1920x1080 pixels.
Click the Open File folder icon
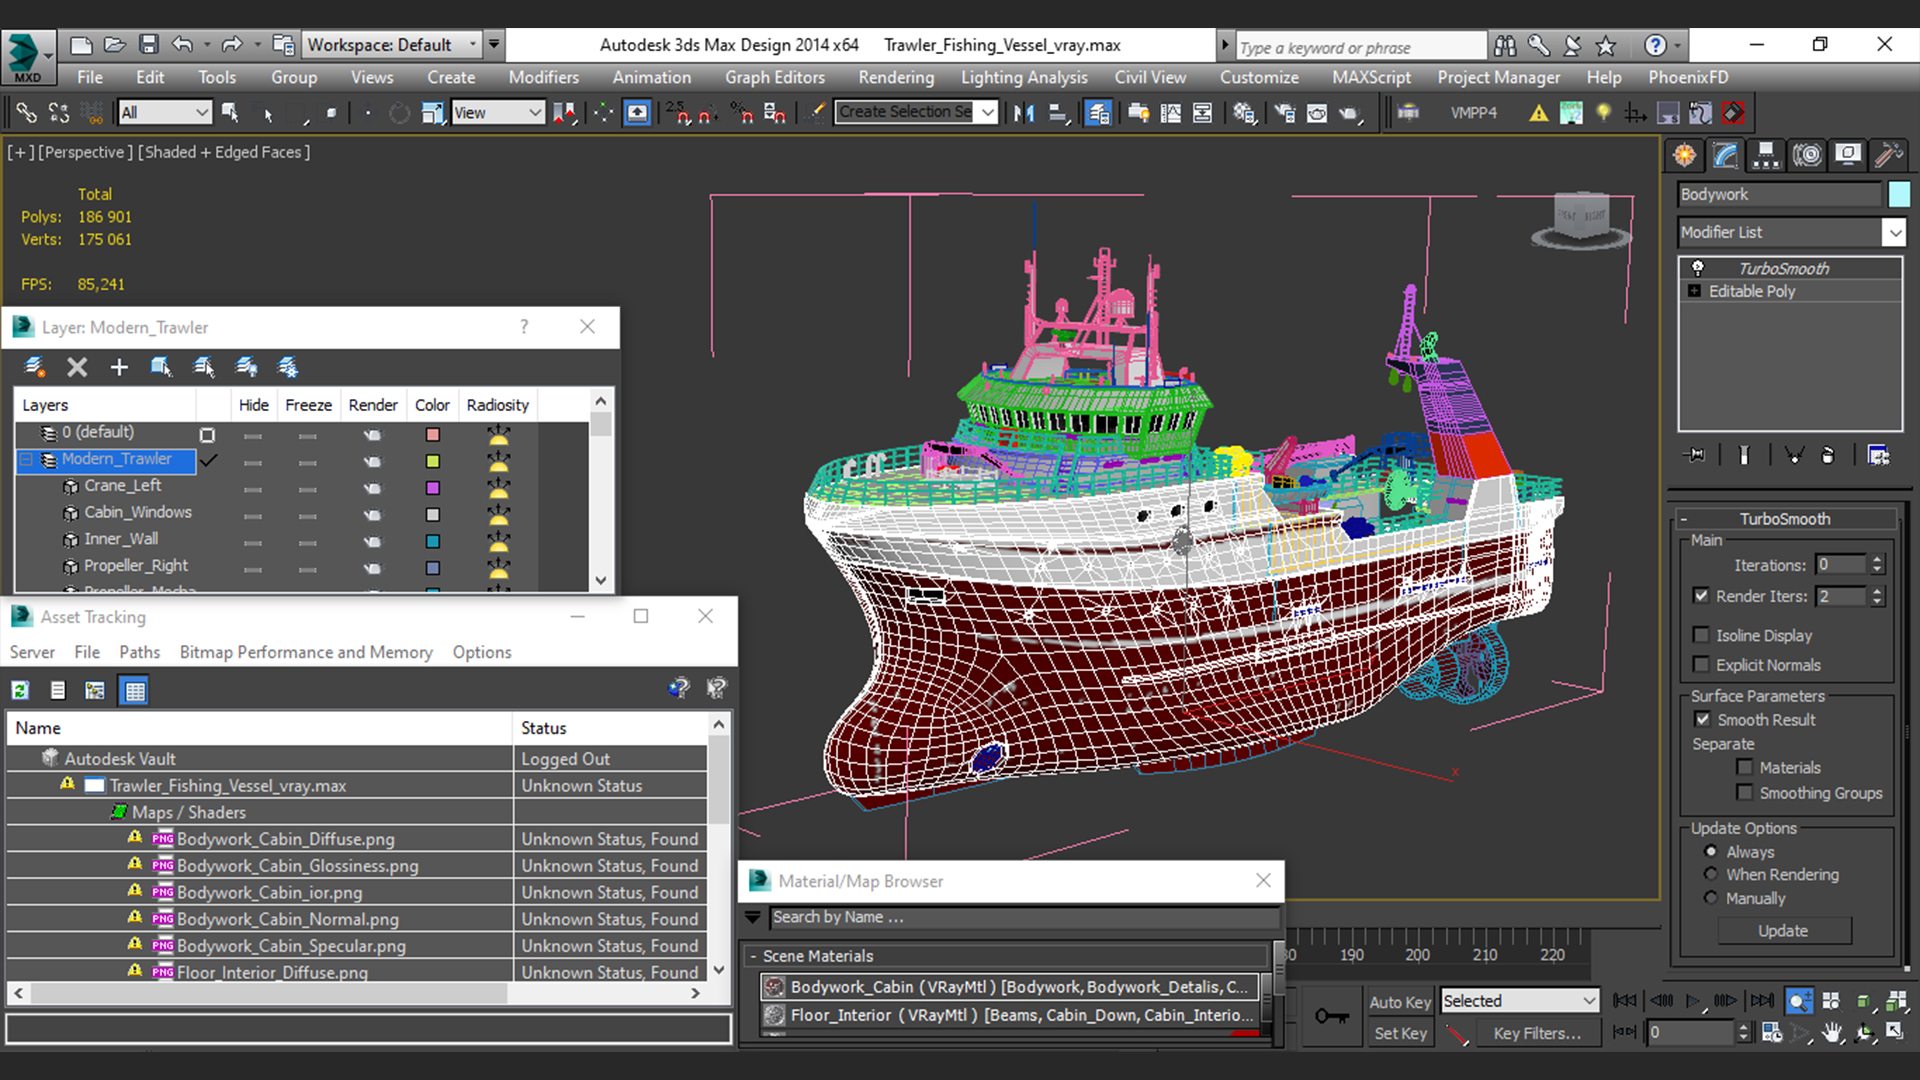(115, 45)
